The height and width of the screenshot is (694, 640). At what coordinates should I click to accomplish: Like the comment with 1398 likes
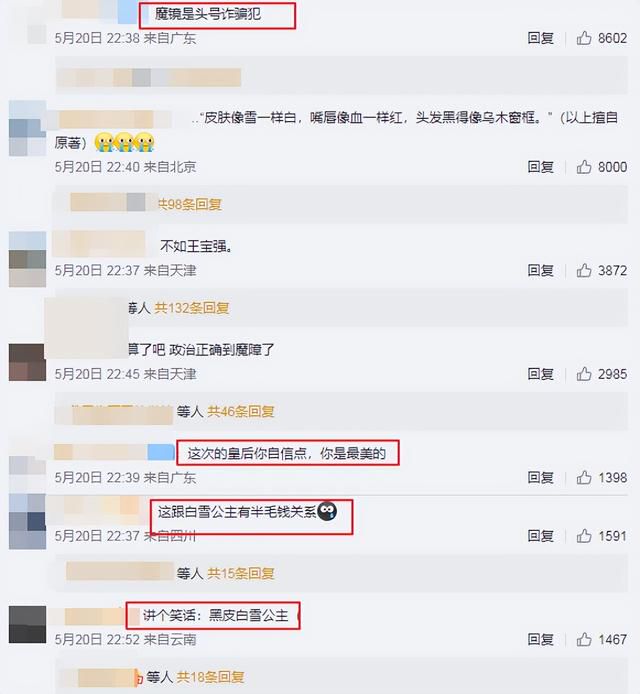tap(584, 478)
